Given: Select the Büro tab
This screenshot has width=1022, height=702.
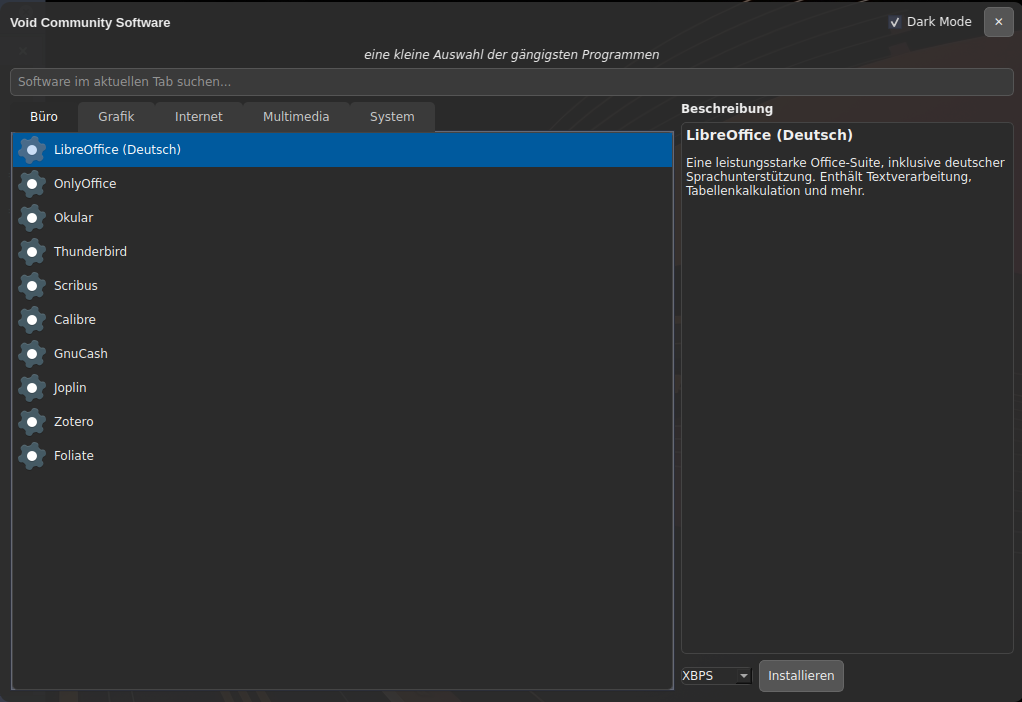Looking at the screenshot, I should 44,117.
